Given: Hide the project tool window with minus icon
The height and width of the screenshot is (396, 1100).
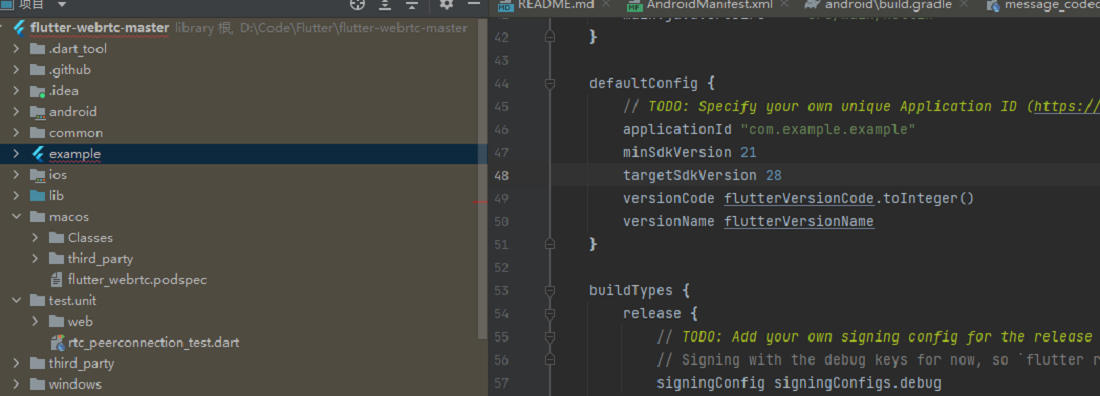Looking at the screenshot, I should 474,5.
